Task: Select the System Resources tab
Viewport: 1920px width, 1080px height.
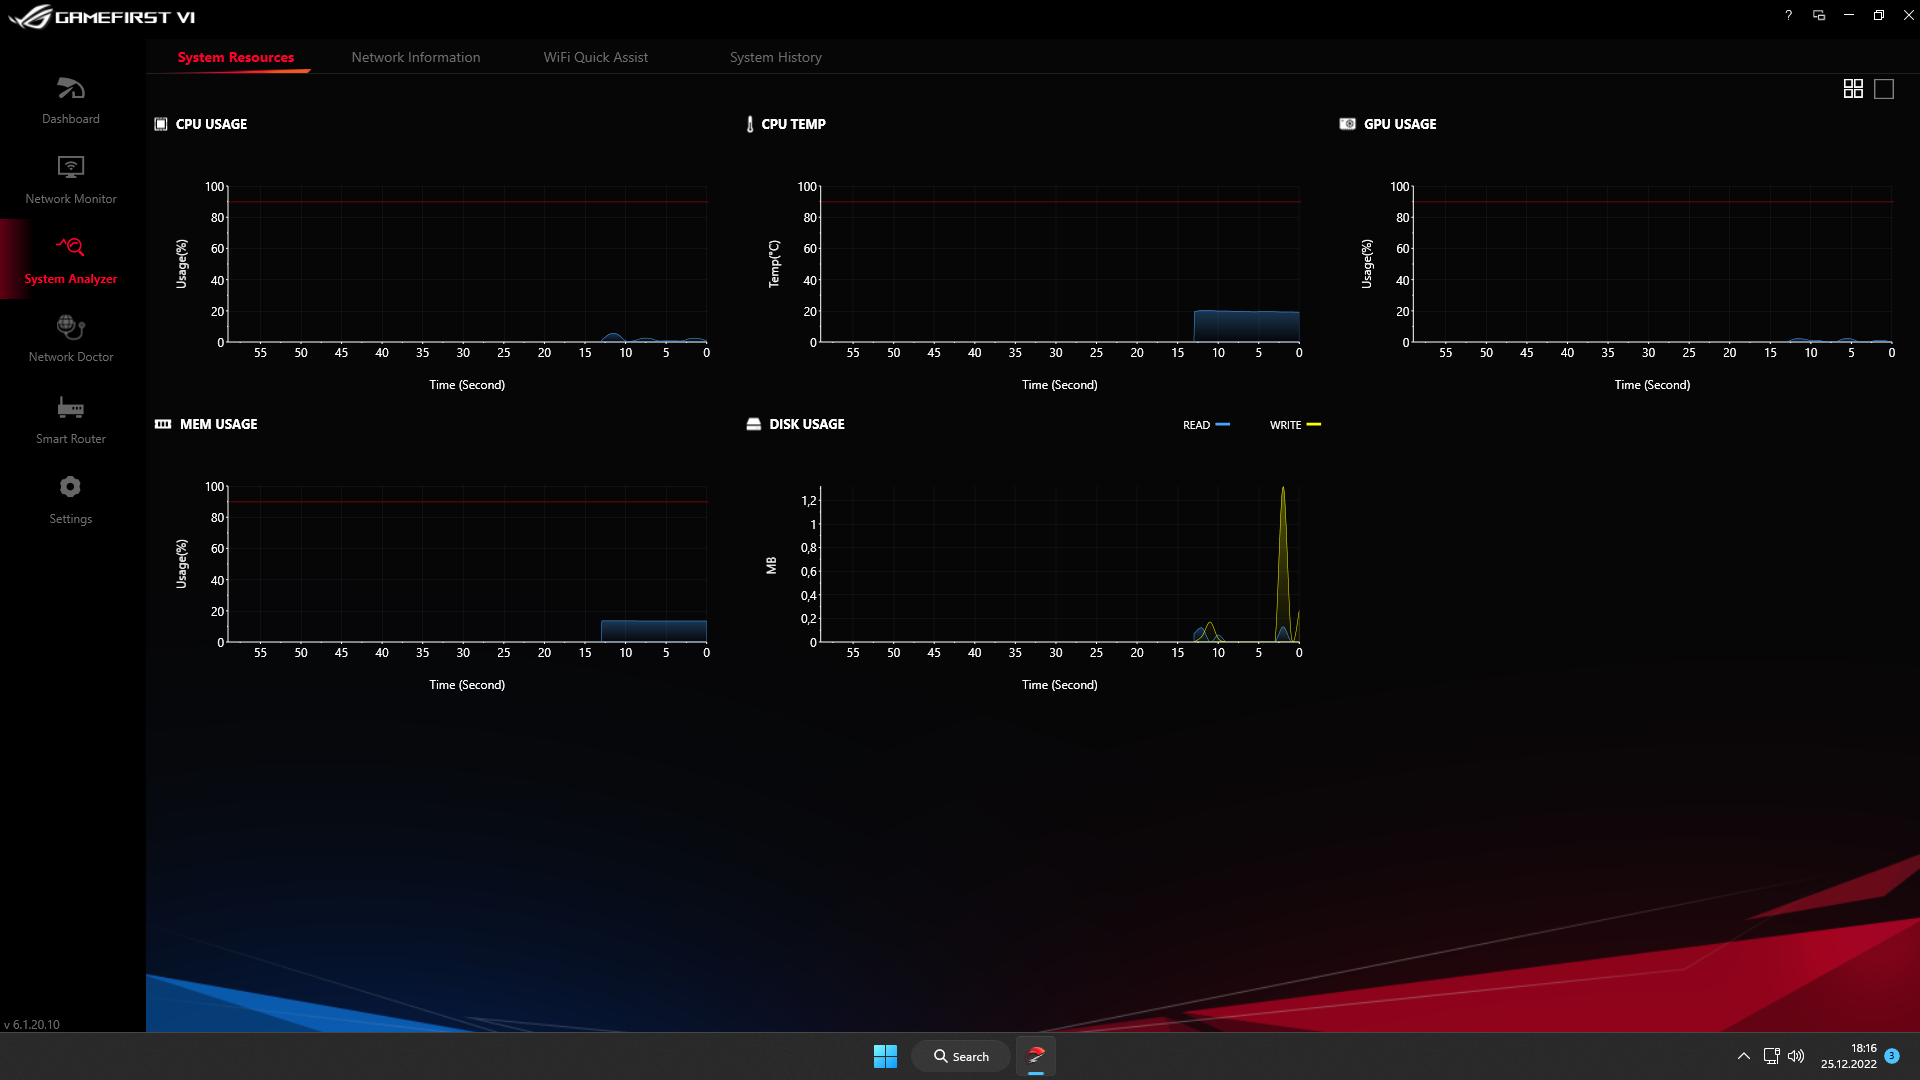Action: click(237, 57)
